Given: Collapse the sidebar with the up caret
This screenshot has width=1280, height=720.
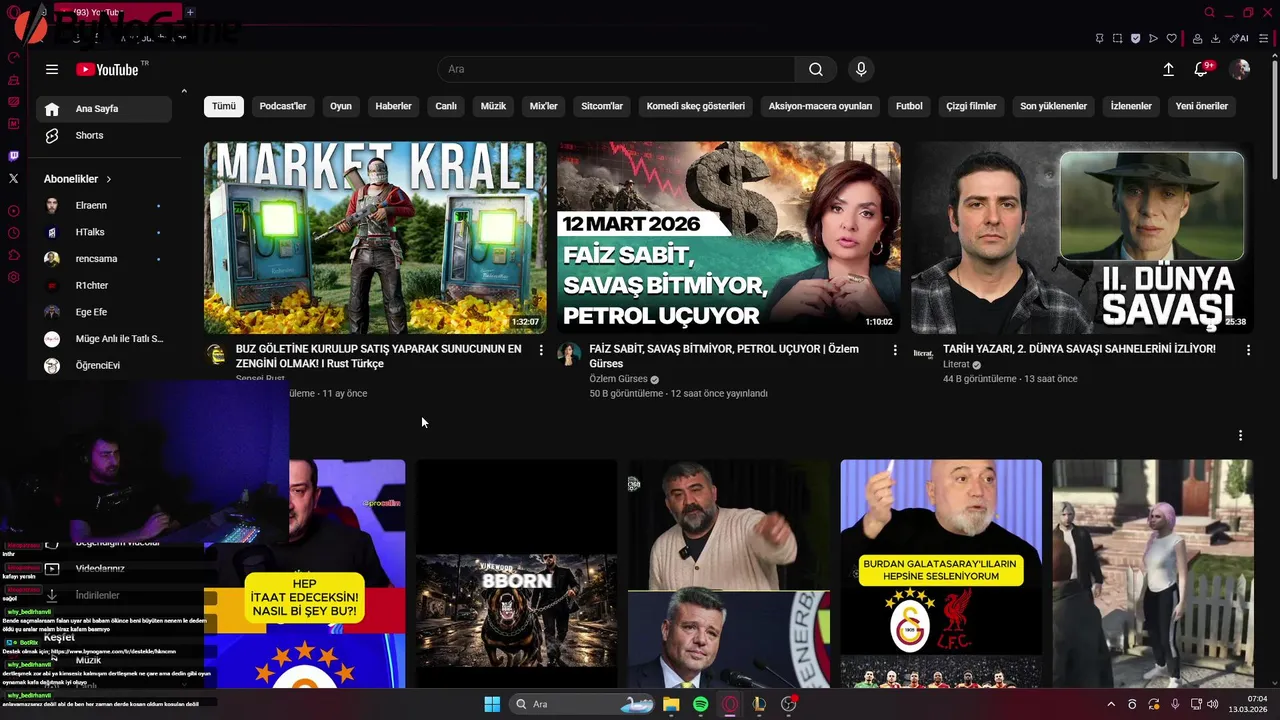Looking at the screenshot, I should [184, 91].
